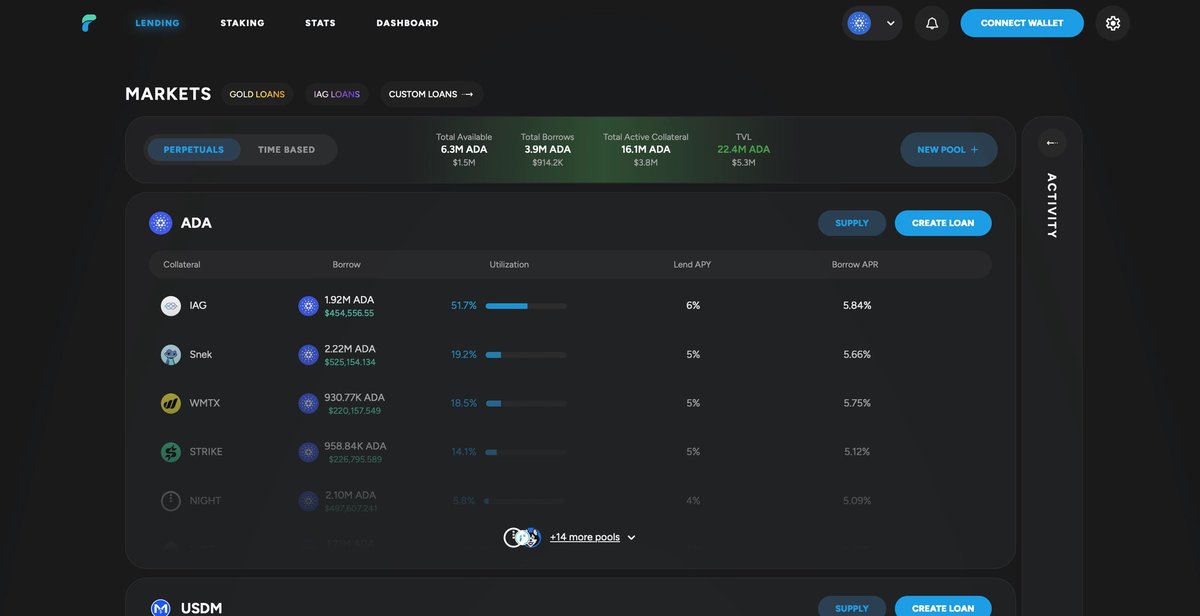
Task: Click the Borrow APR column header
Action: coord(855,265)
